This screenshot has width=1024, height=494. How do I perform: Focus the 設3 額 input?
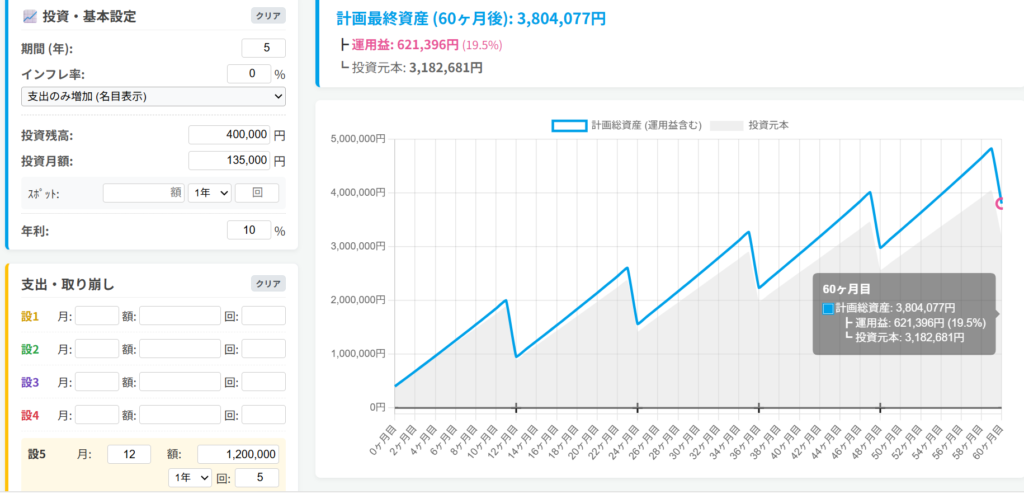[x=180, y=382]
